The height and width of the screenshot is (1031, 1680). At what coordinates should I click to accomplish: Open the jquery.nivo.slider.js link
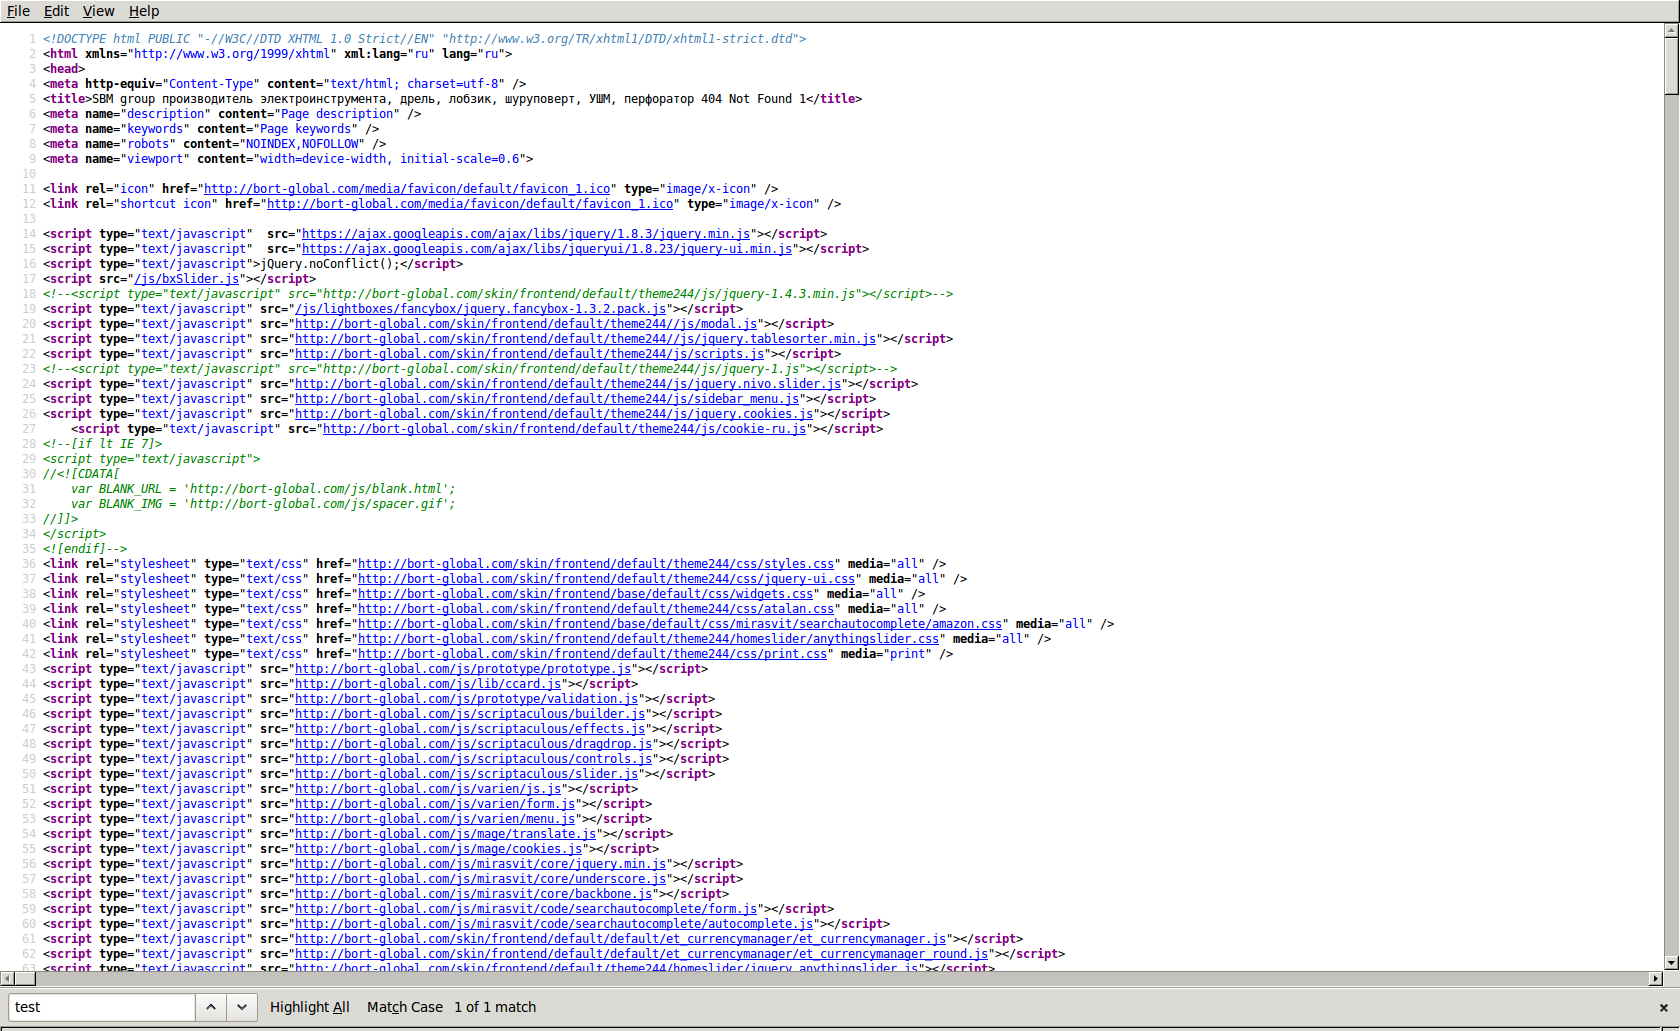[568, 384]
